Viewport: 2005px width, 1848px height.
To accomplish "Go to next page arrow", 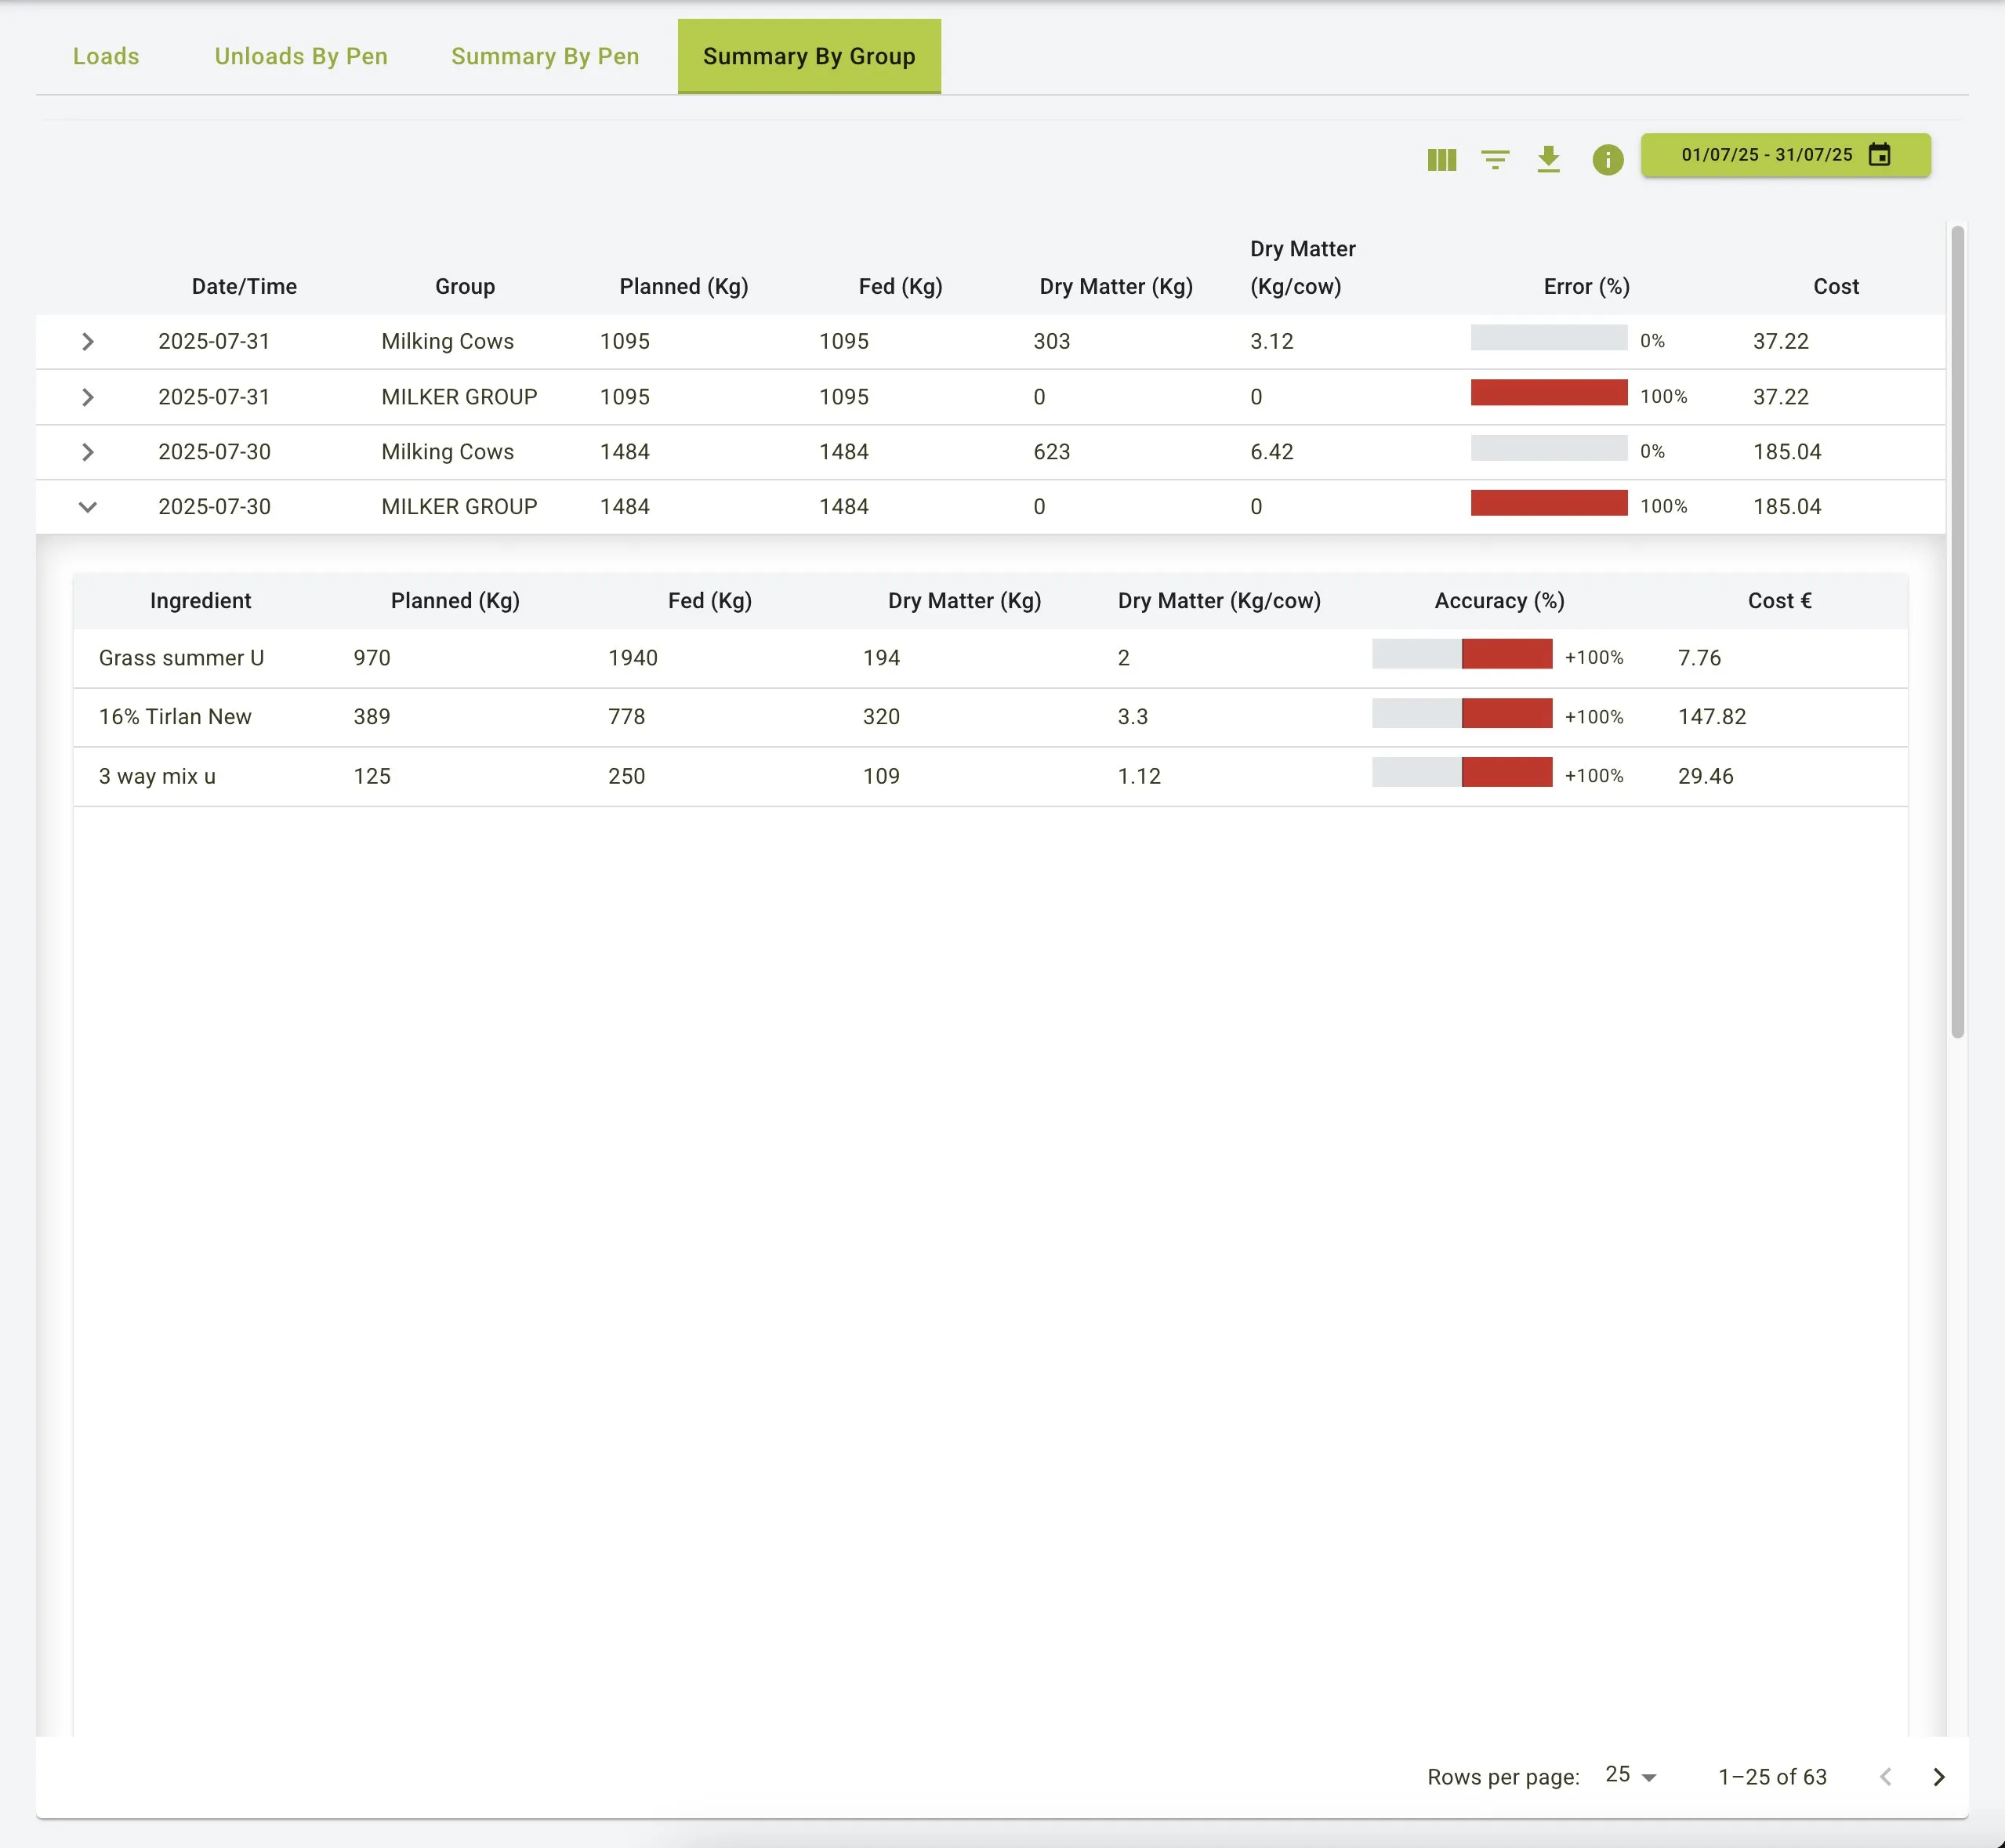I will [x=1938, y=1776].
